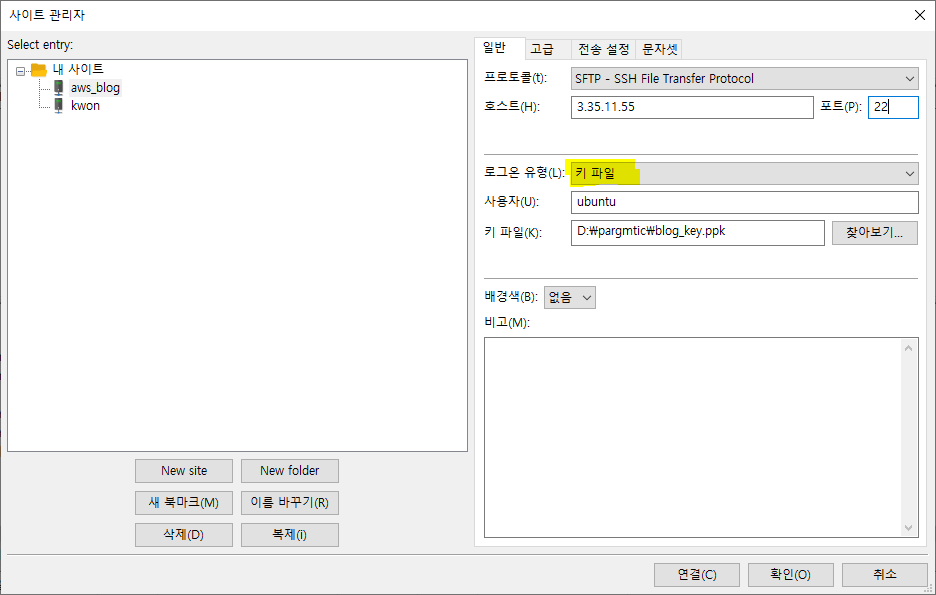Click the New folder button
The height and width of the screenshot is (595, 936).
289,471
